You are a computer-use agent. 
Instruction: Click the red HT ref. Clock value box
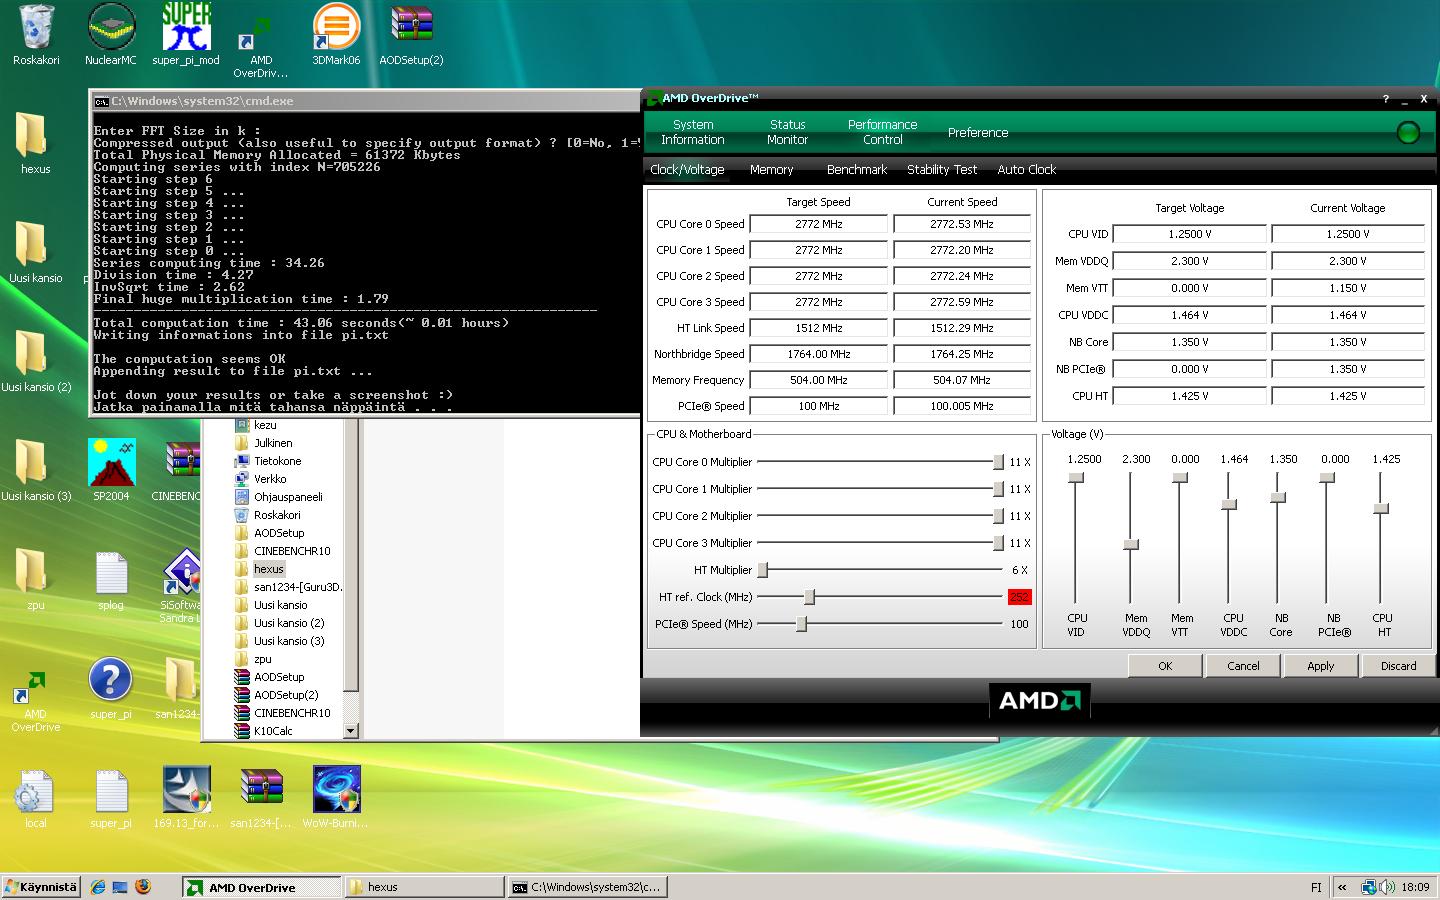[1019, 597]
